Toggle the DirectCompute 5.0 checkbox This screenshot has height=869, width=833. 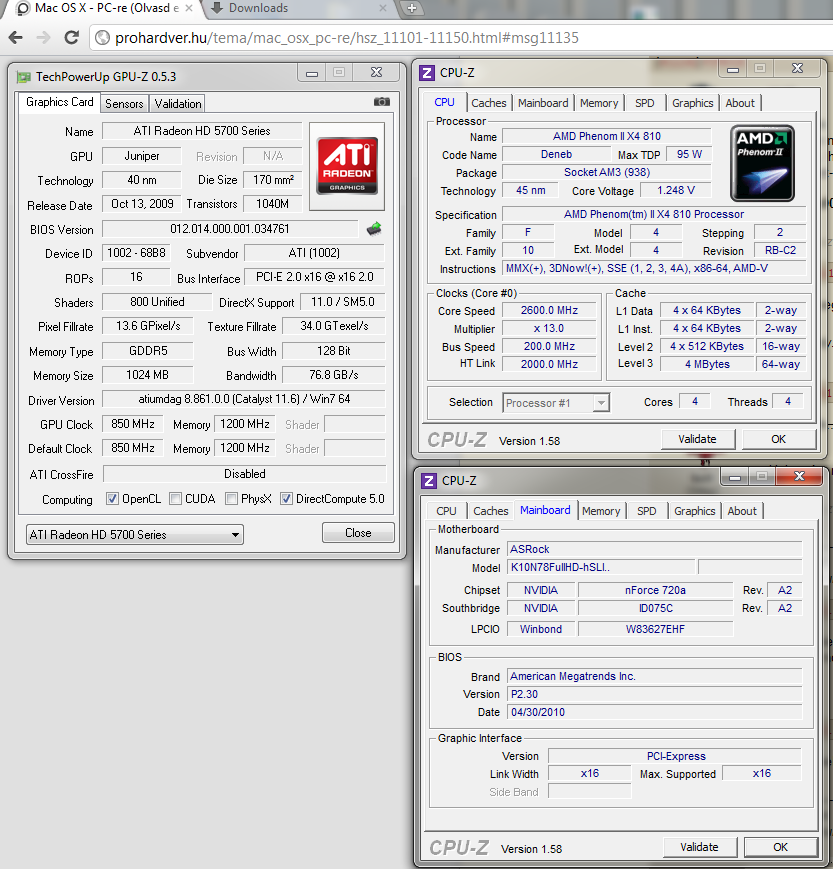coord(286,498)
